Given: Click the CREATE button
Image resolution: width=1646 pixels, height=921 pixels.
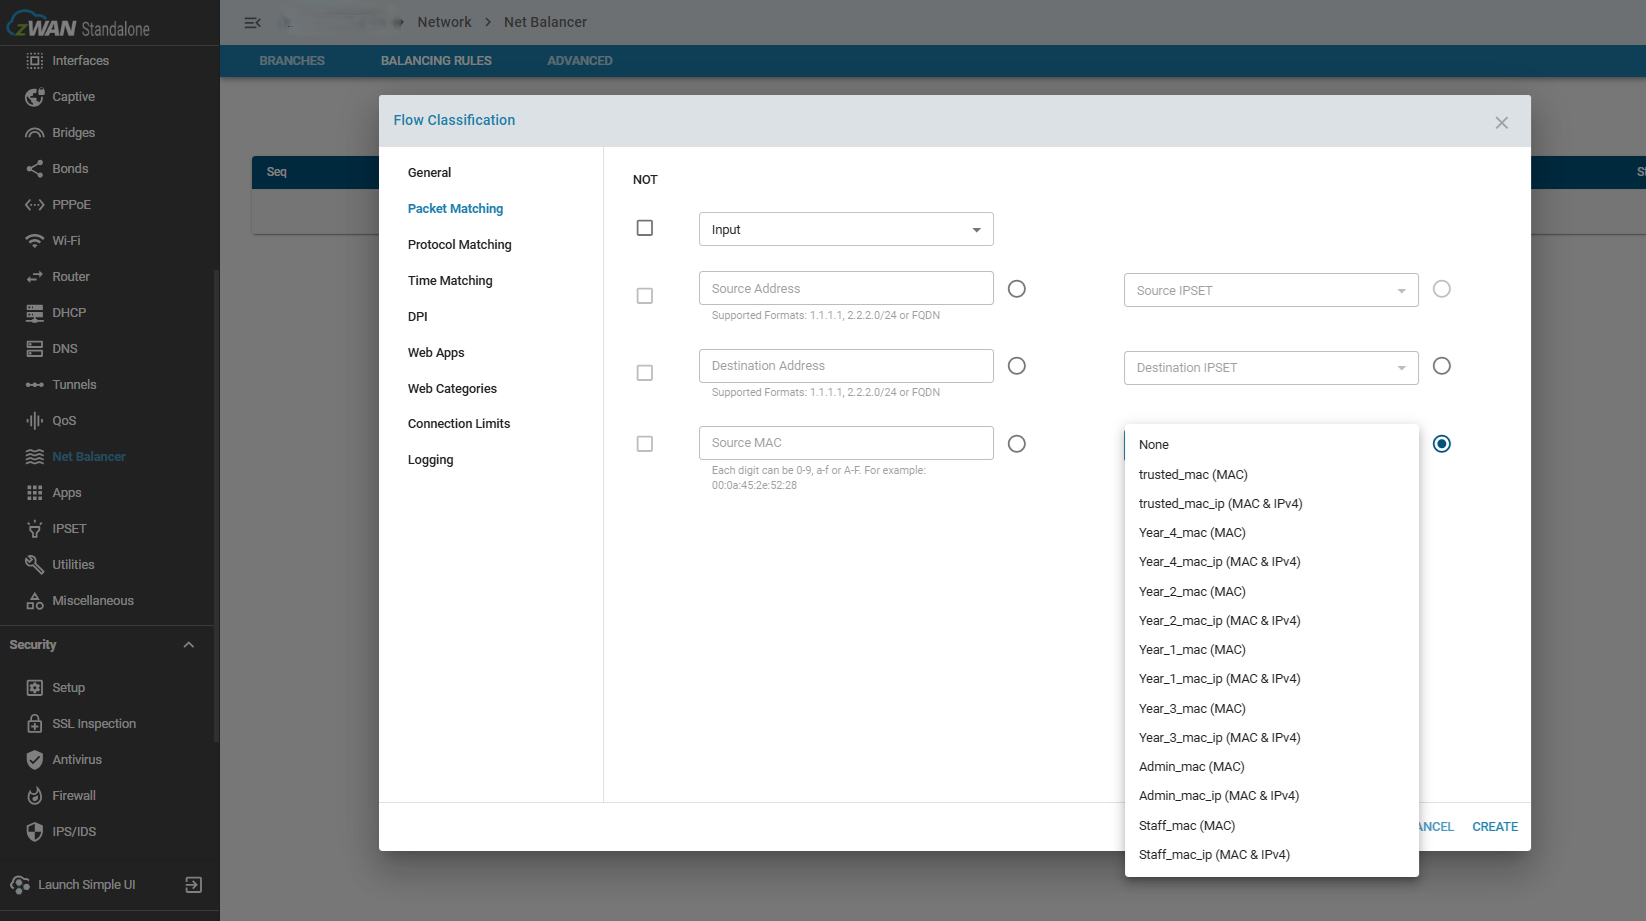Looking at the screenshot, I should (x=1495, y=826).
